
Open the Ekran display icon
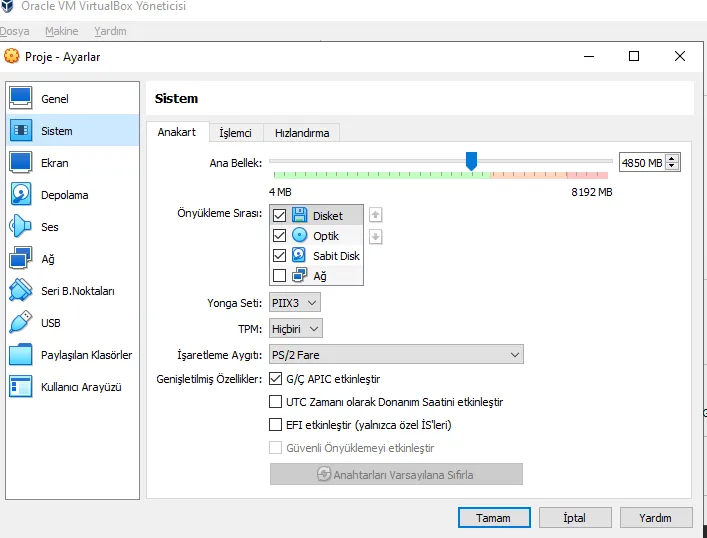click(20, 162)
